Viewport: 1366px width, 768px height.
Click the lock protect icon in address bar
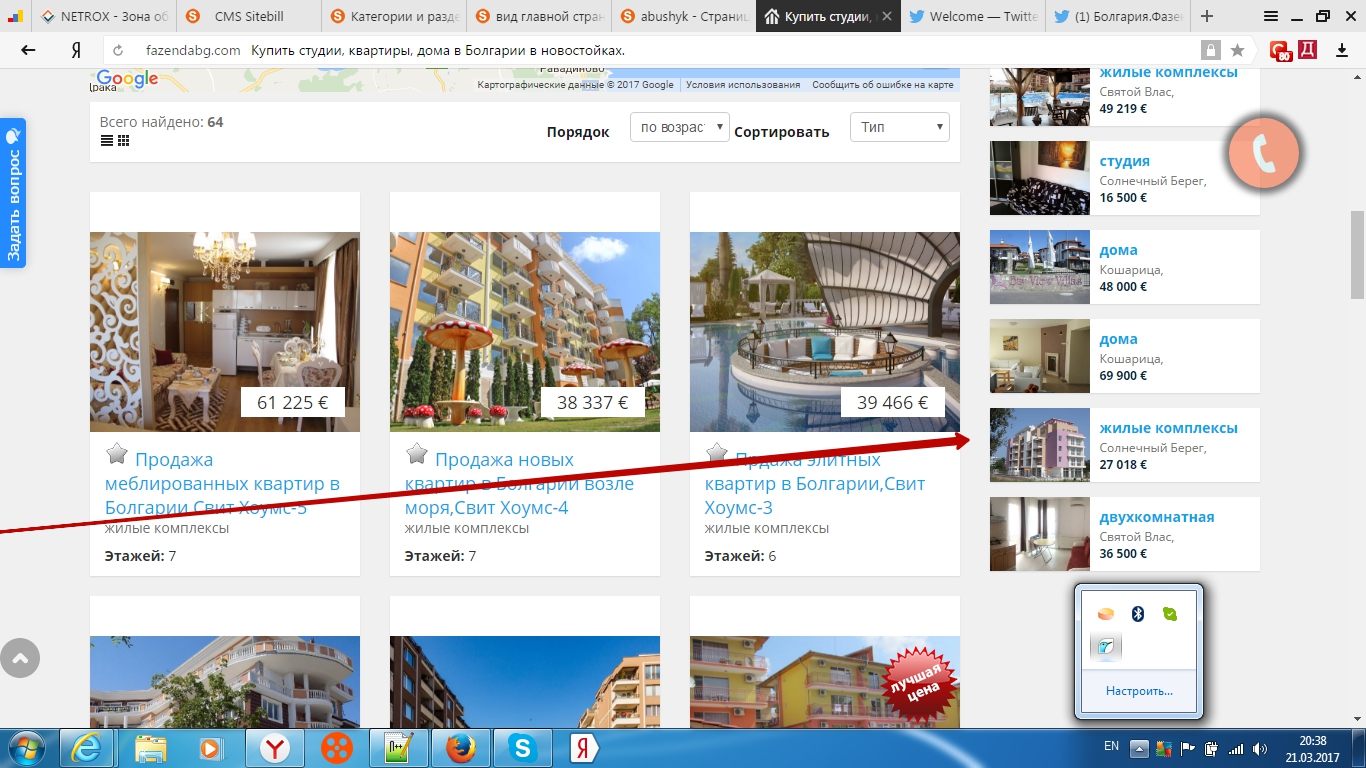coord(1211,50)
